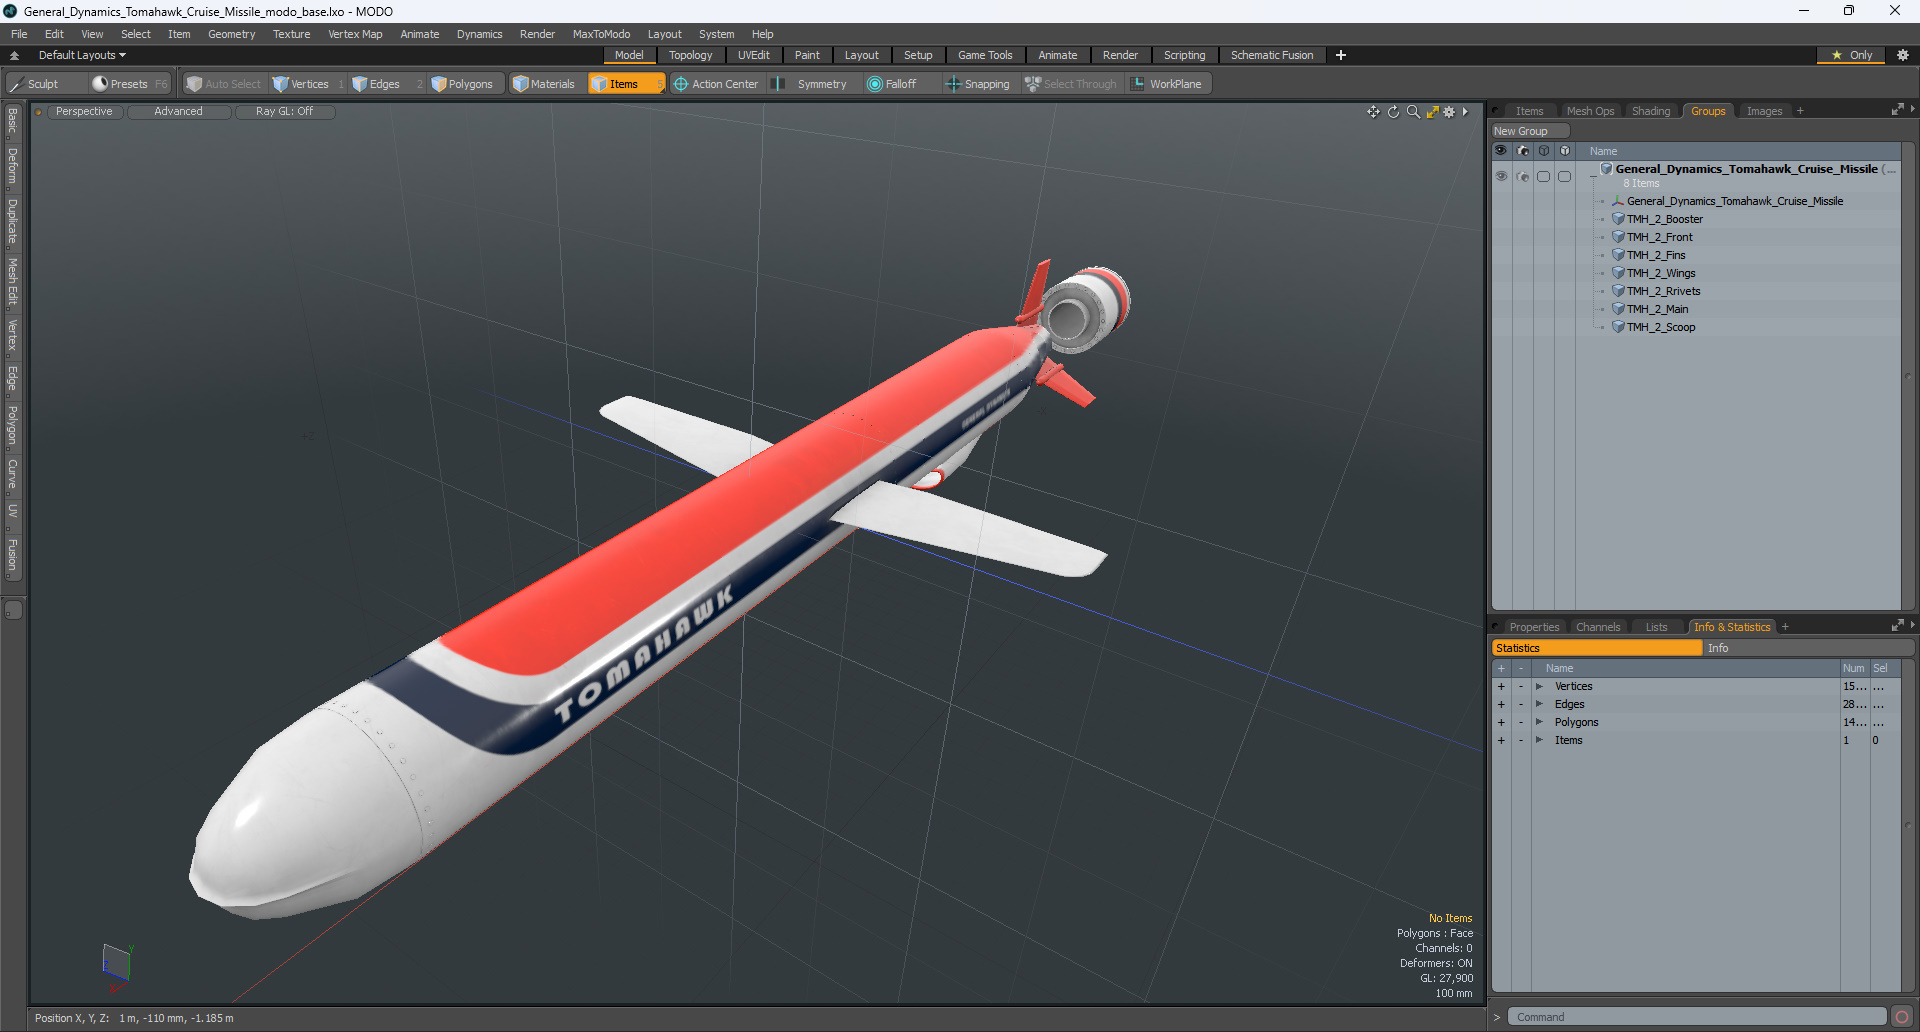Expand the Polygons statistics row

coord(1539,722)
